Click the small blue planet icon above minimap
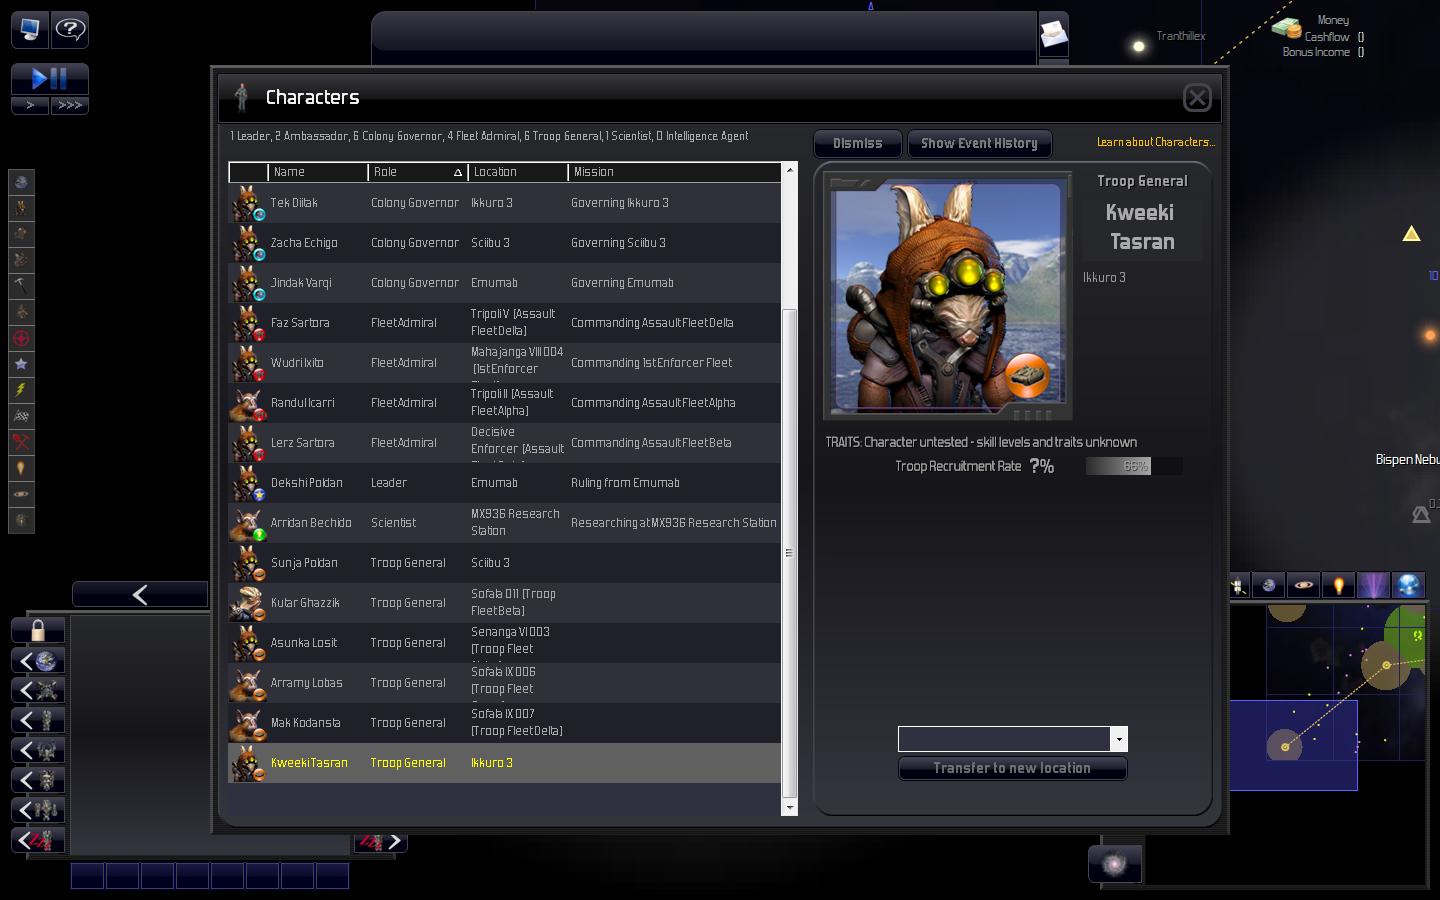1440x900 pixels. tap(1269, 586)
